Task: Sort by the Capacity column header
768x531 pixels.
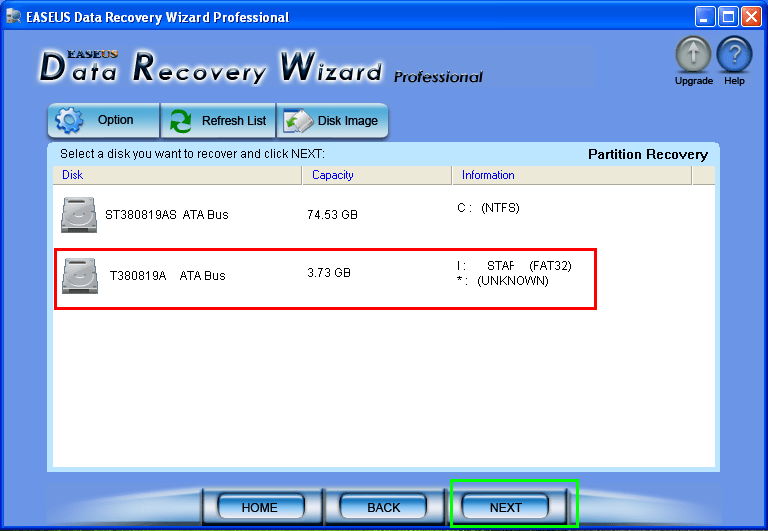Action: click(377, 175)
